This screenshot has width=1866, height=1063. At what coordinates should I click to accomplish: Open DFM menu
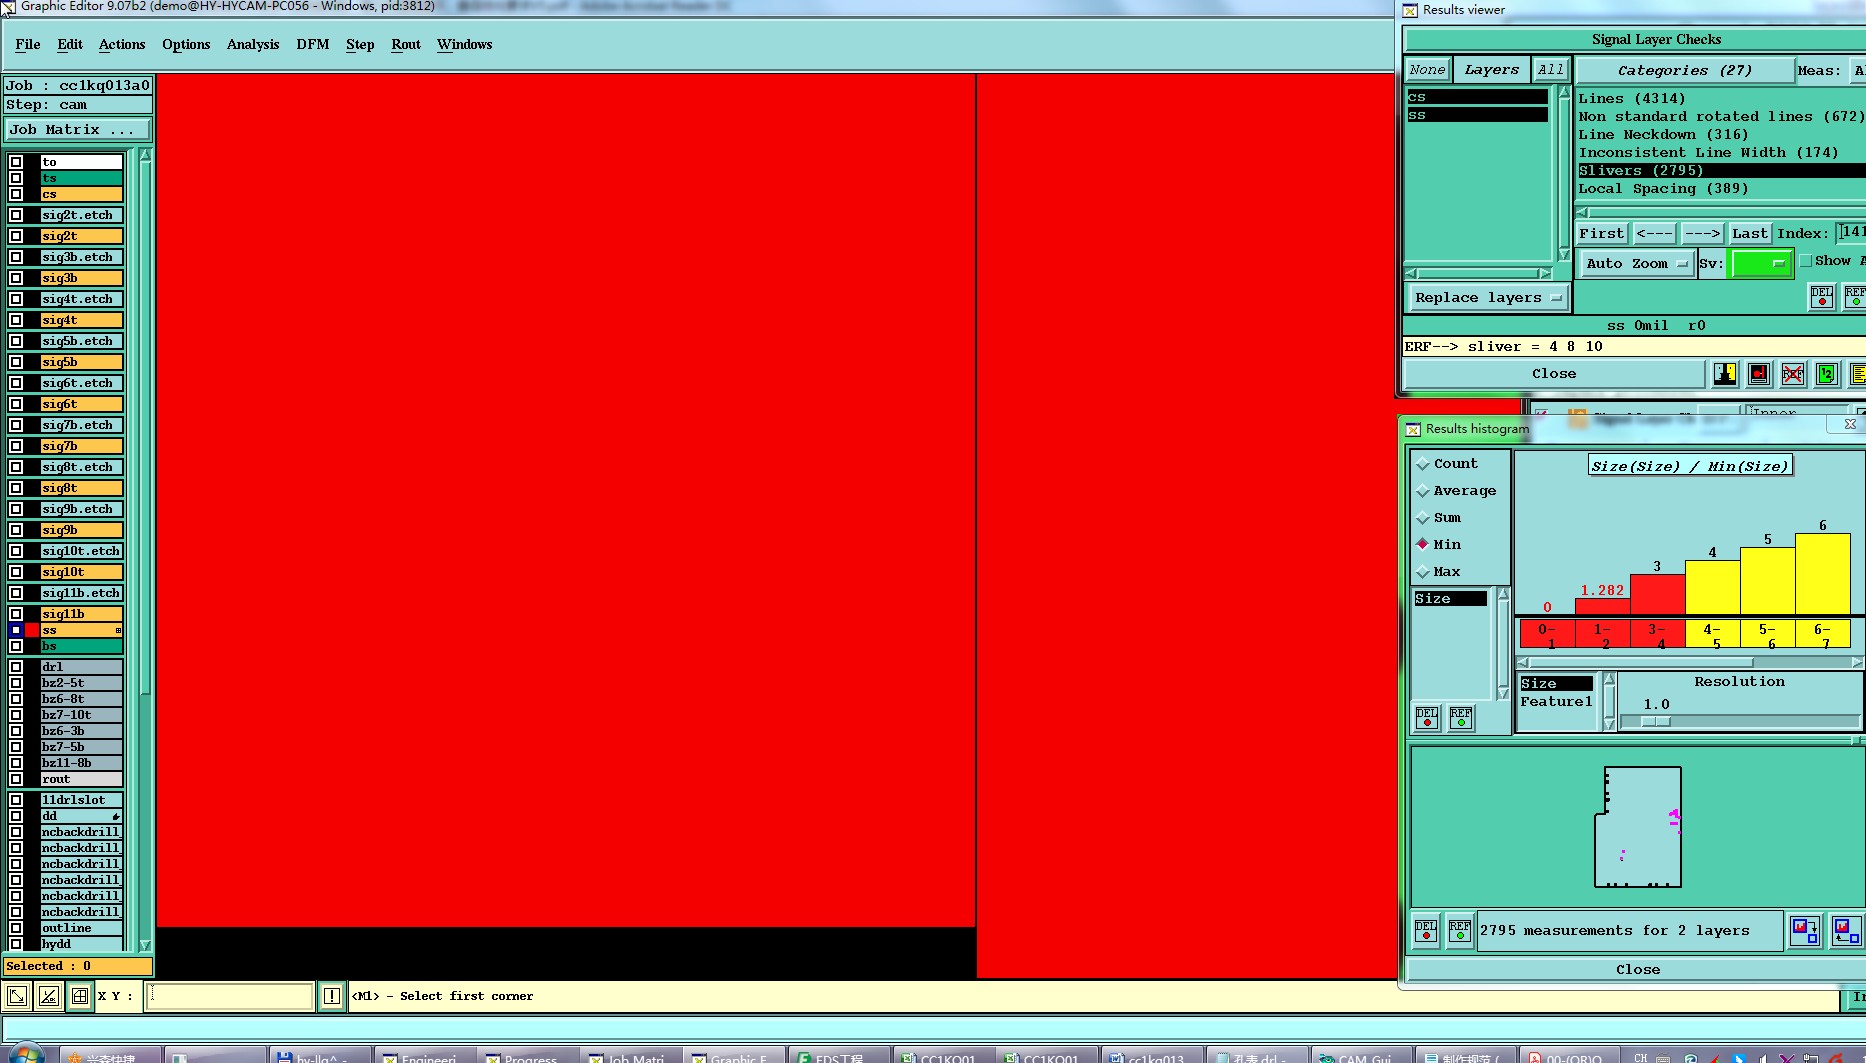coord(313,45)
